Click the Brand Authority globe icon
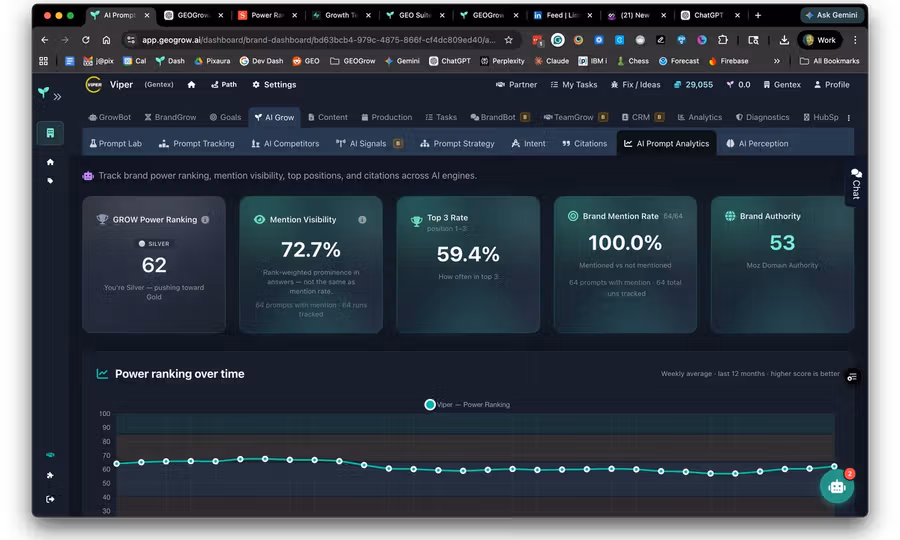This screenshot has width=900, height=540. point(730,216)
